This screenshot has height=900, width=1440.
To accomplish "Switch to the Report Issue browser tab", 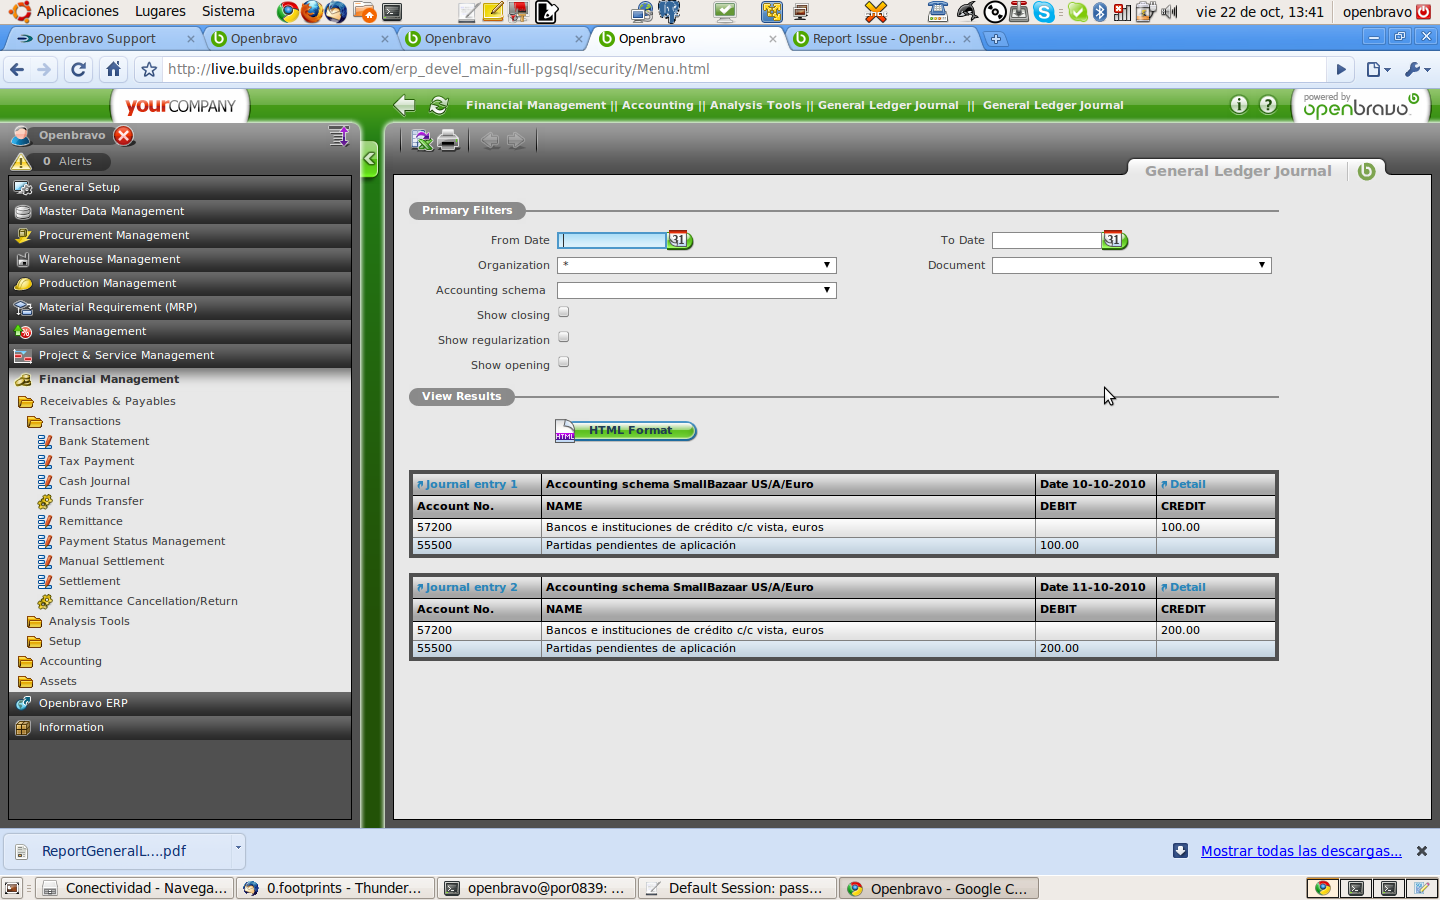I will (882, 39).
